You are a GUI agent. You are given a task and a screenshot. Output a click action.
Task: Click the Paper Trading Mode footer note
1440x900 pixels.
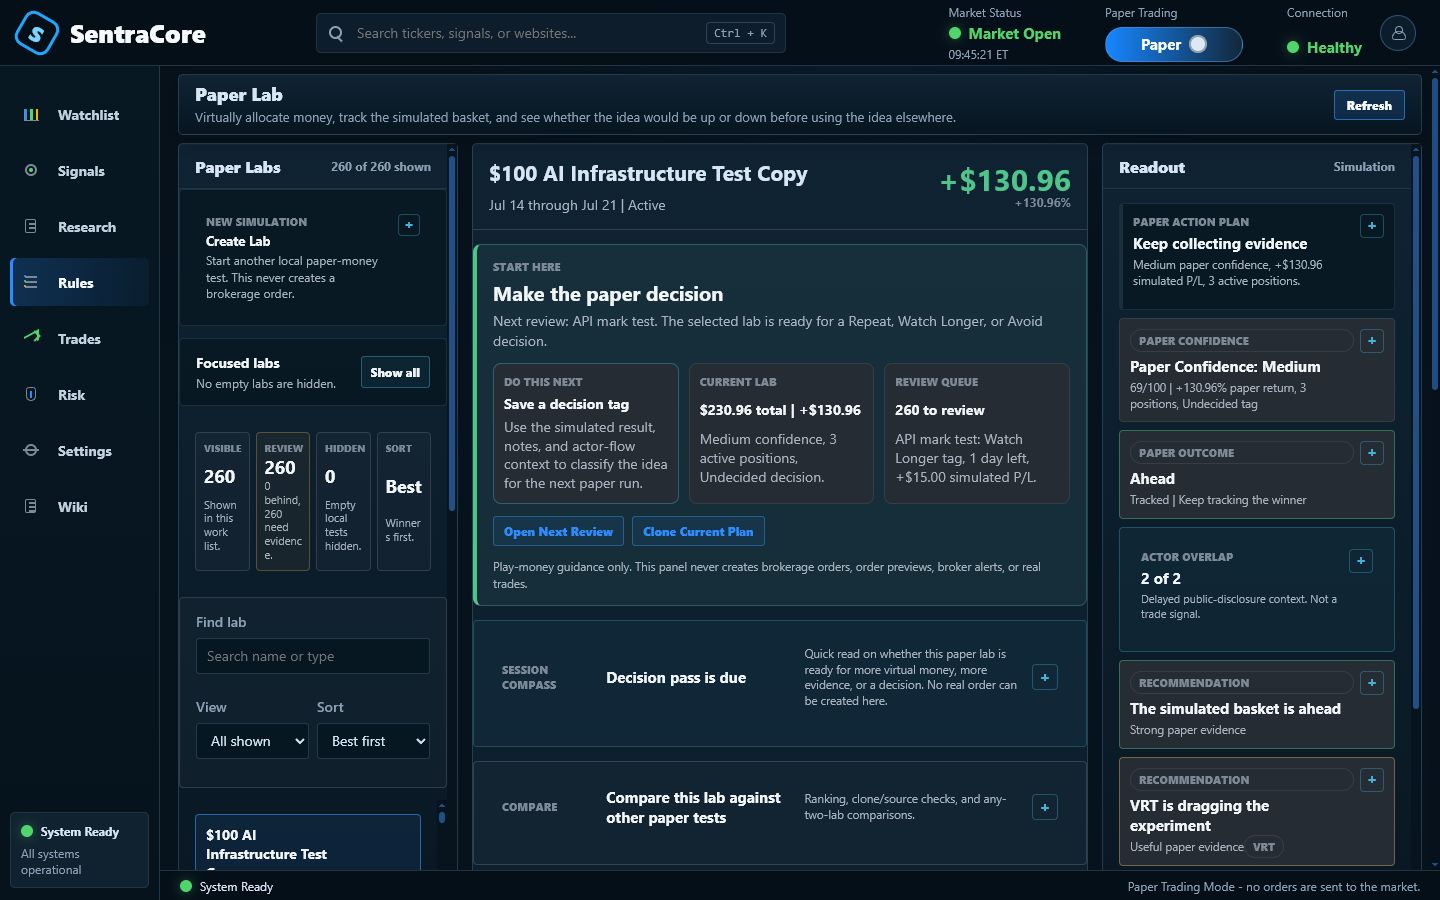coord(1274,886)
